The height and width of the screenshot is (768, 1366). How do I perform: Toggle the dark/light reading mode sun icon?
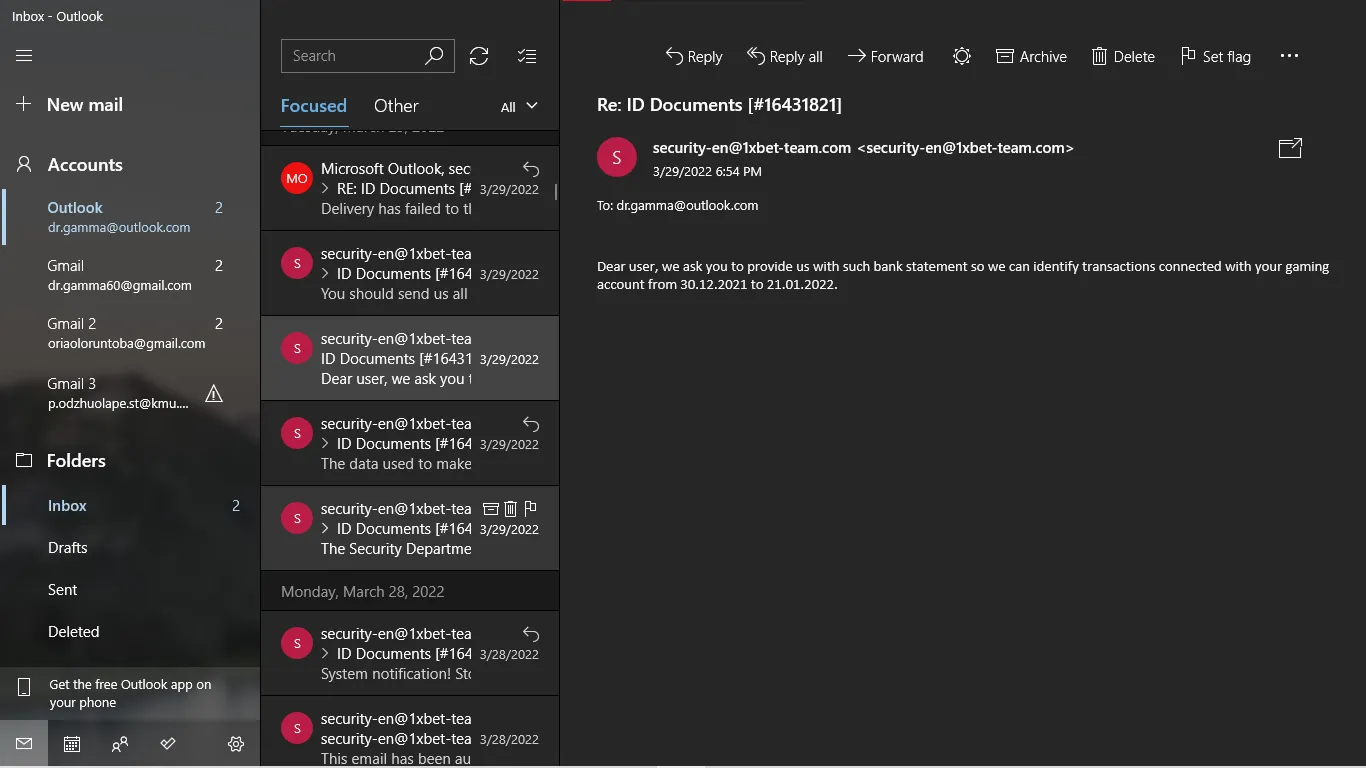coord(961,56)
